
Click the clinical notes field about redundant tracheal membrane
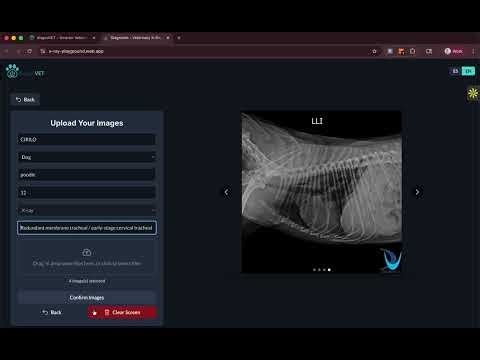pyautogui.click(x=87, y=228)
